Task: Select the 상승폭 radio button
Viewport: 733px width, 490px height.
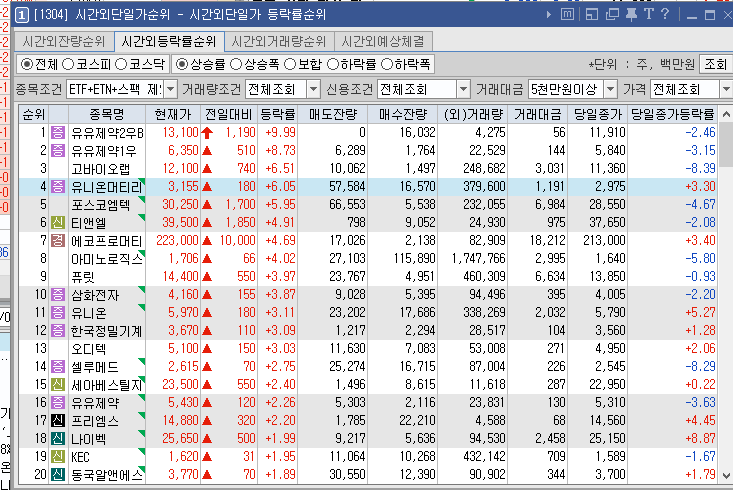Action: point(237,64)
